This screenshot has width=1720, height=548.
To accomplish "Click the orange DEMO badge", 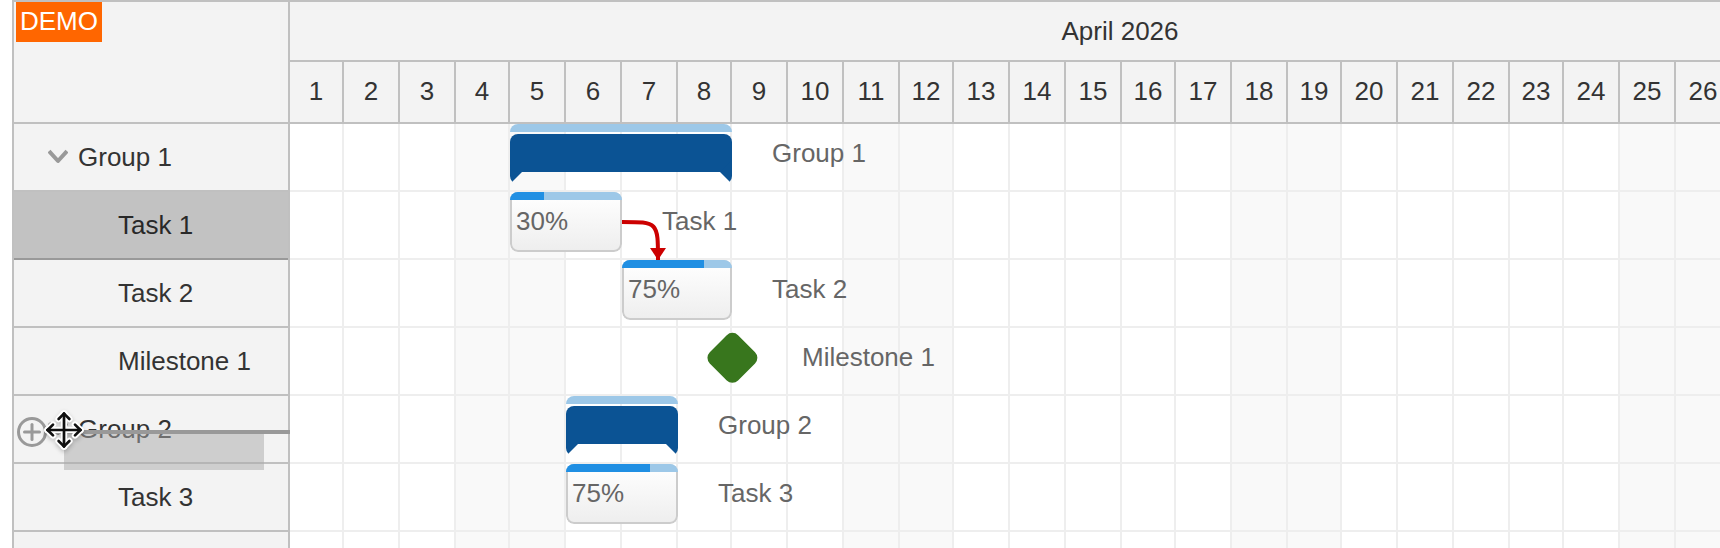I will (x=58, y=22).
